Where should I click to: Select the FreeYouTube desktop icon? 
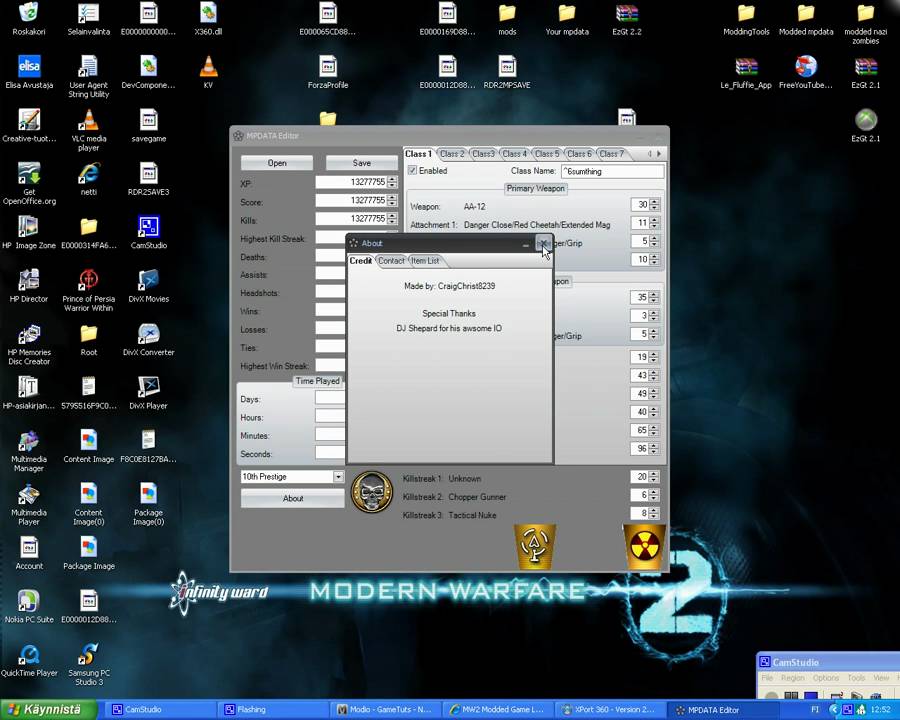coord(806,72)
